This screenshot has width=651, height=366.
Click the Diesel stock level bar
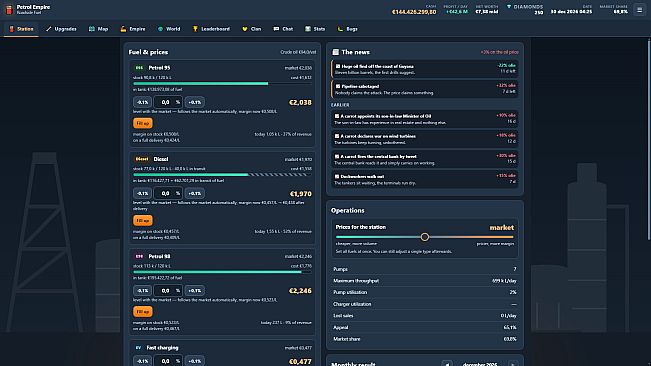[222, 175]
